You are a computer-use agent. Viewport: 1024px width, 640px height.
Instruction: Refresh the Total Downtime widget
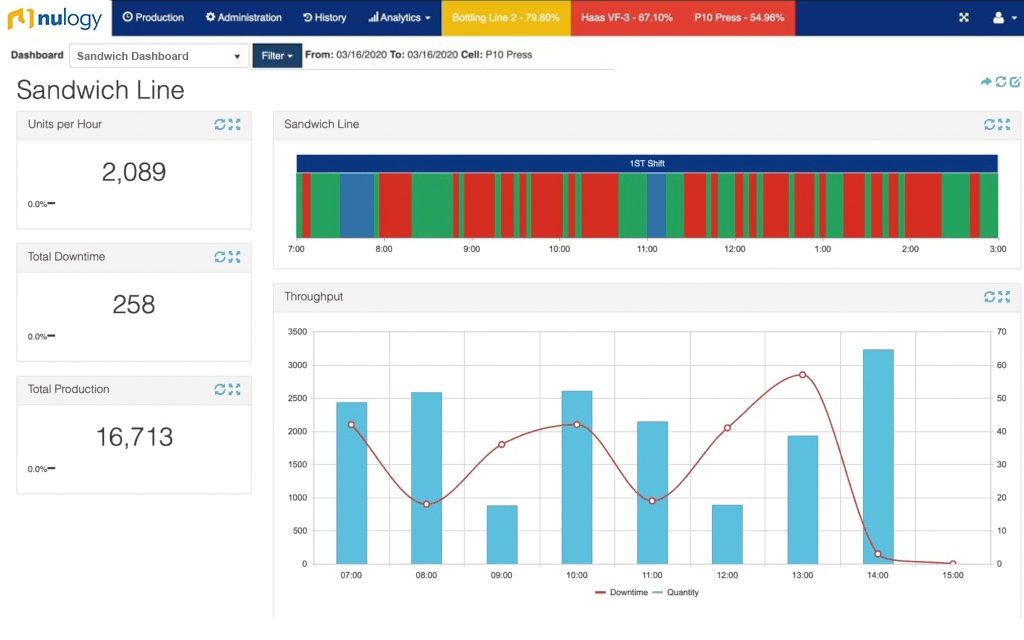pyautogui.click(x=220, y=257)
